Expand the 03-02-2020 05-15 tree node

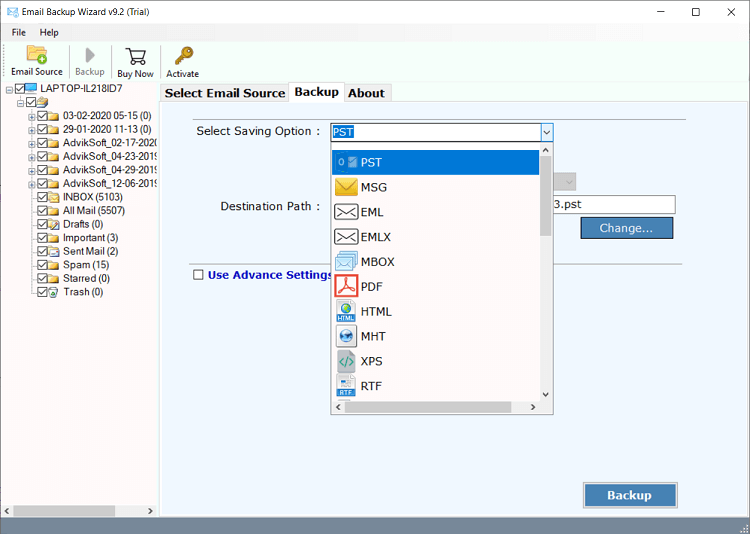coord(32,116)
